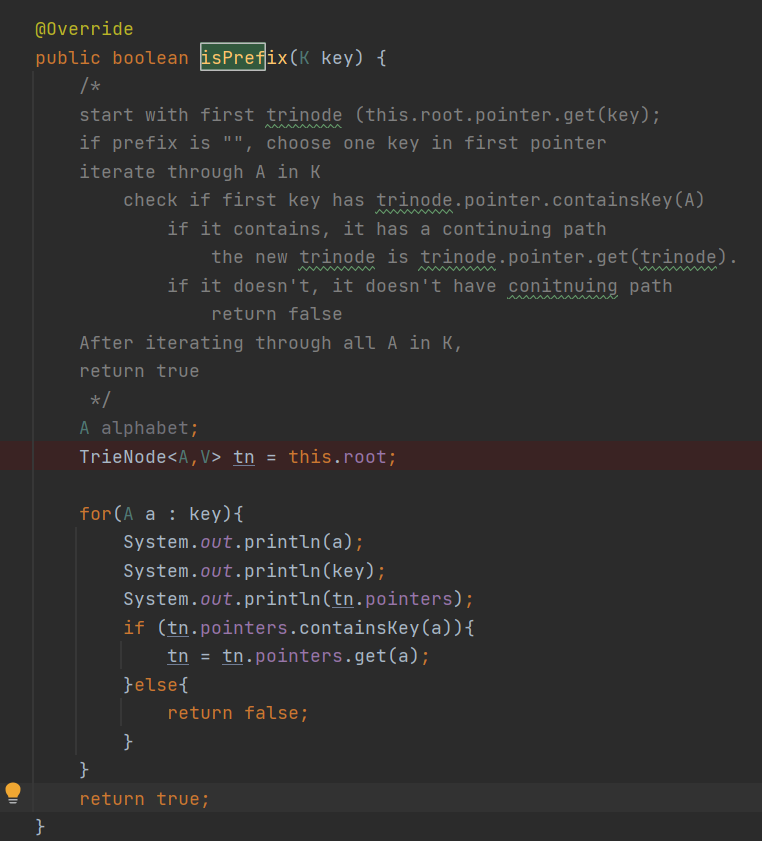Click 'After iterating through all A in K,' comment
The height and width of the screenshot is (841, 762).
coord(271,343)
